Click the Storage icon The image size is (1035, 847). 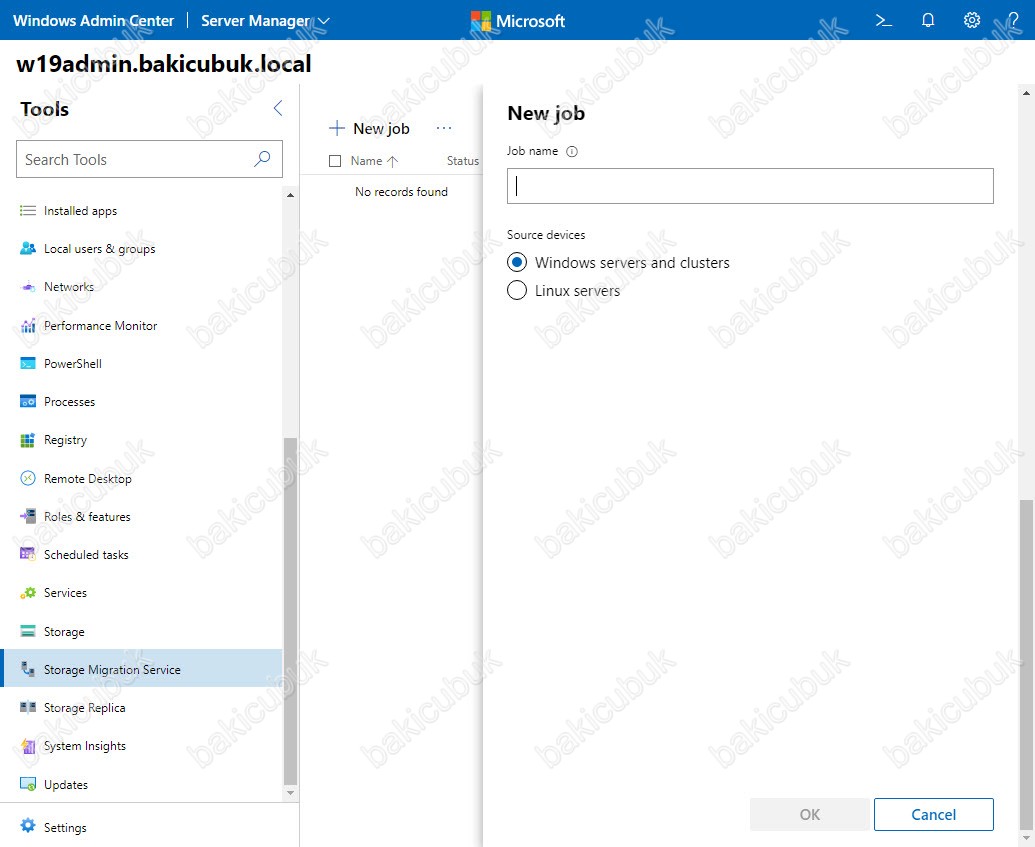pyautogui.click(x=28, y=631)
